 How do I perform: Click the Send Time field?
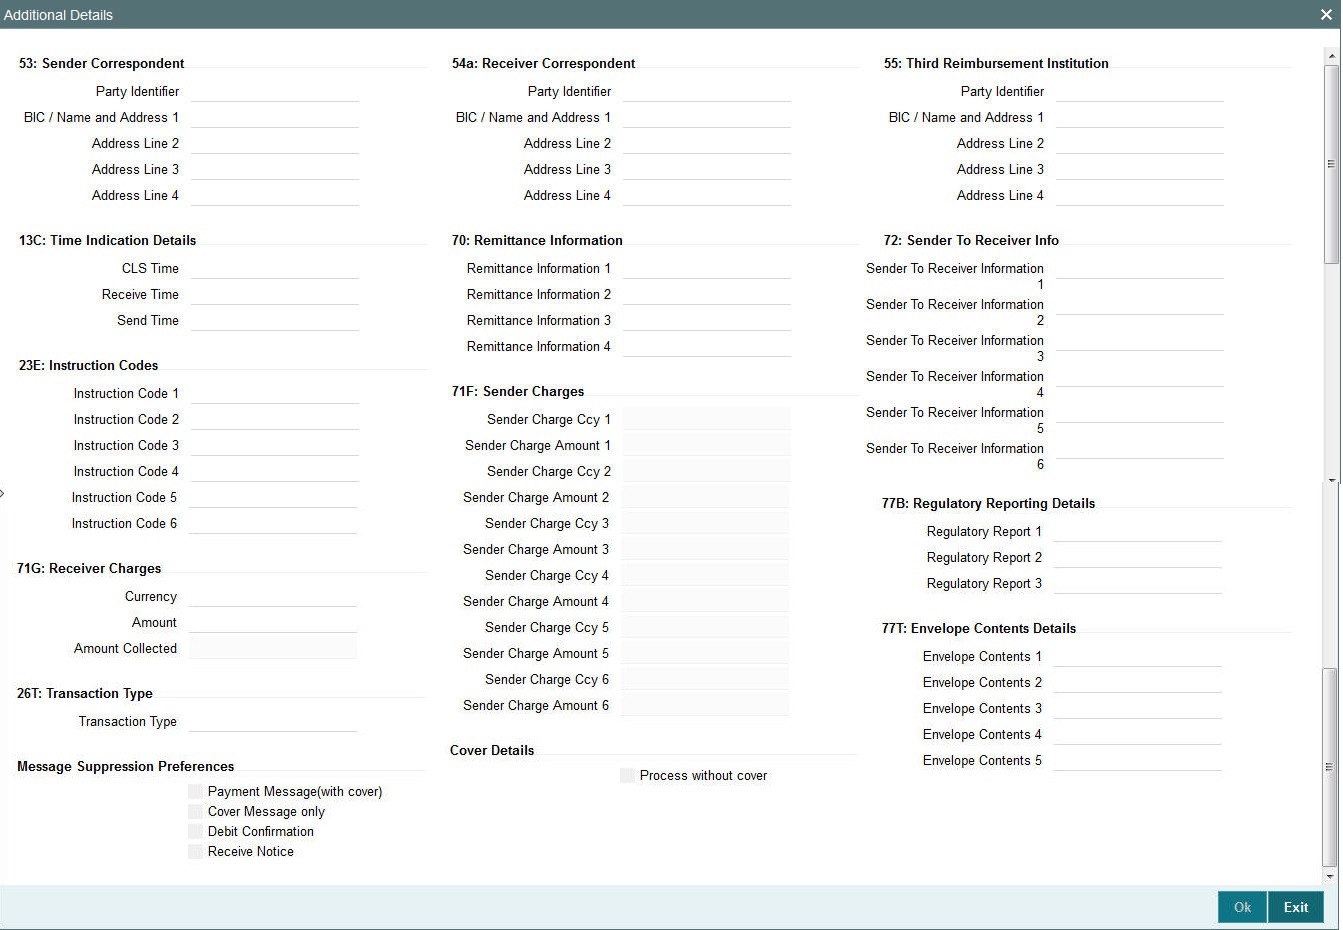[275, 320]
